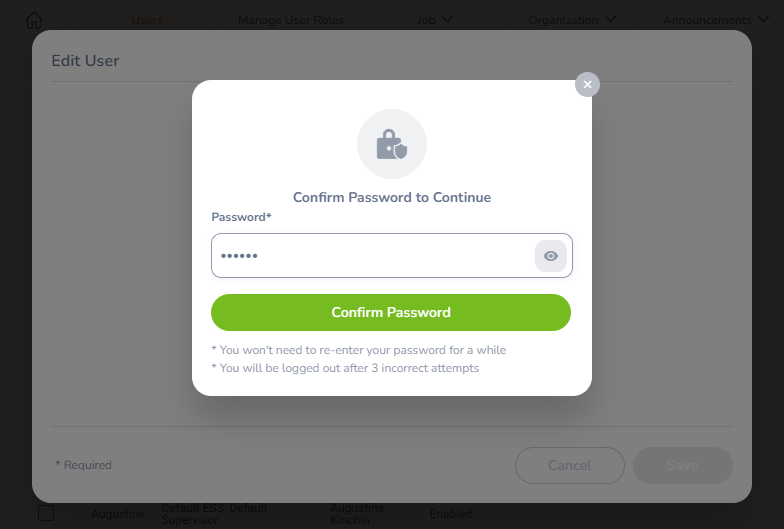Viewport: 784px width, 529px height.
Task: Expand the chevron next to Organization
Action: (610, 20)
